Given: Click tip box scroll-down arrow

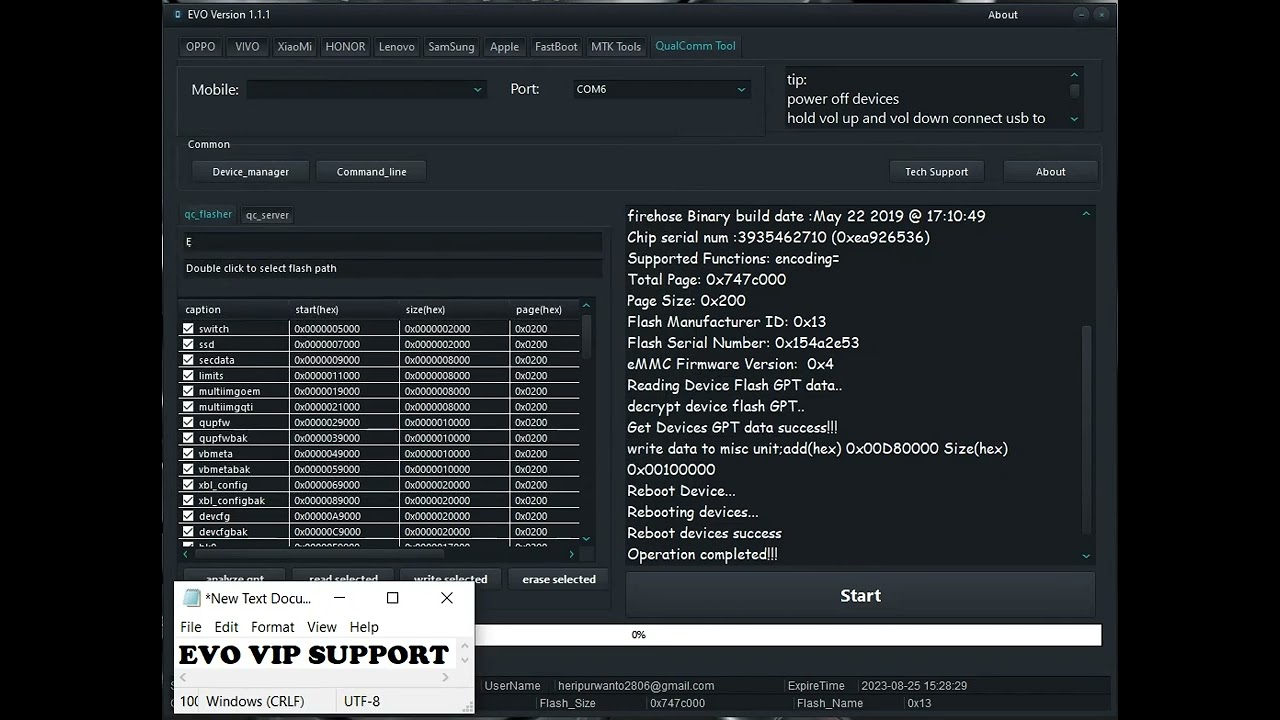Looking at the screenshot, I should tap(1075, 119).
